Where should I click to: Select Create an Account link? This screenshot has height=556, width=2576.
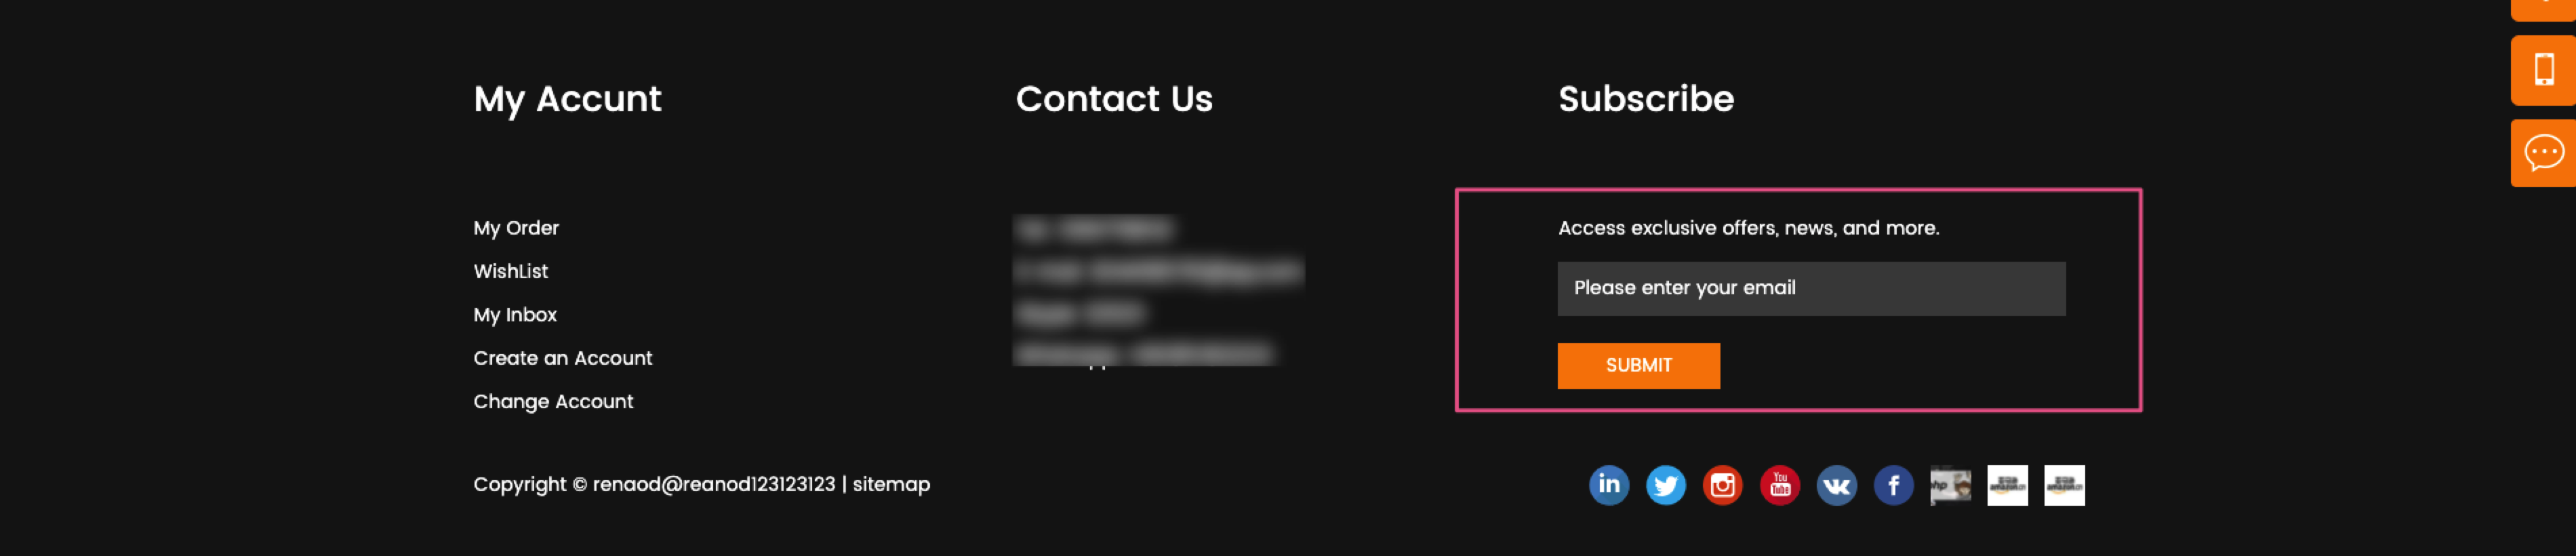[562, 358]
